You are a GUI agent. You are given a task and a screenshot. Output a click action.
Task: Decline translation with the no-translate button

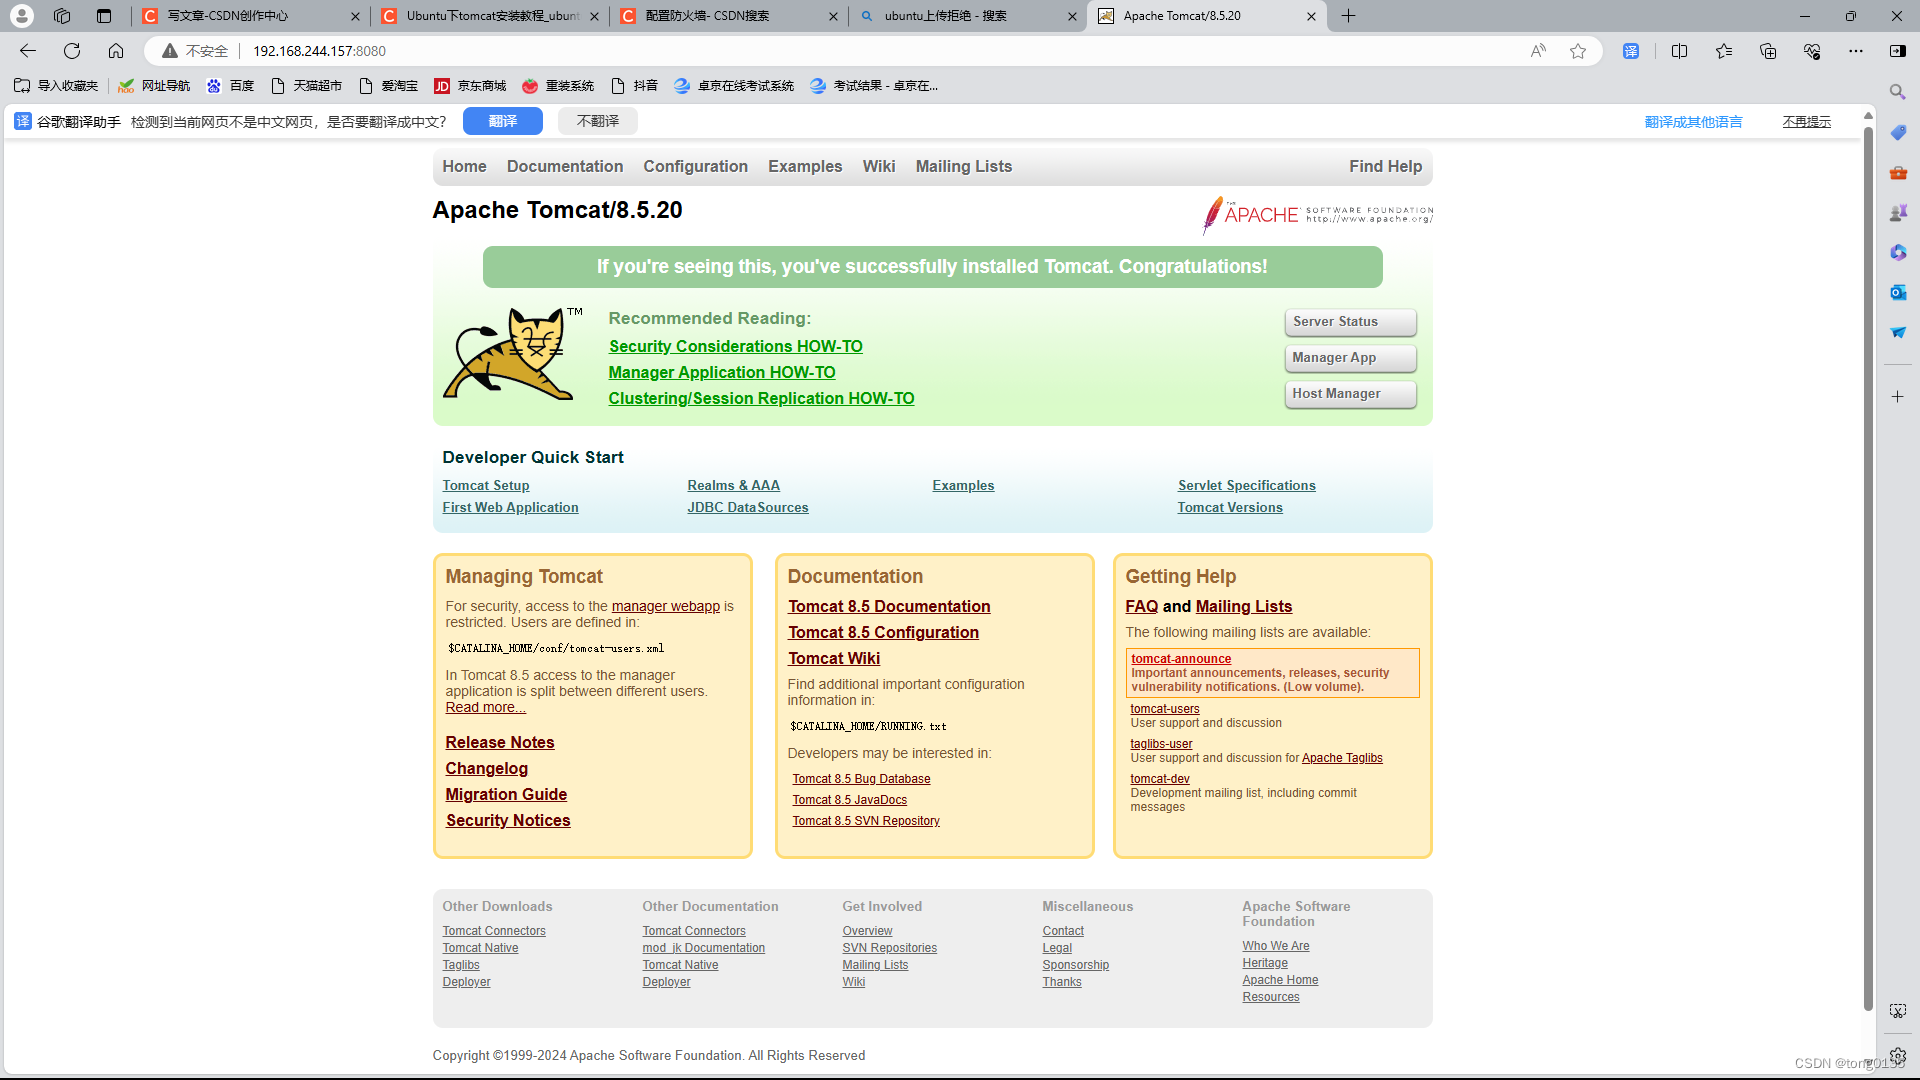[598, 121]
